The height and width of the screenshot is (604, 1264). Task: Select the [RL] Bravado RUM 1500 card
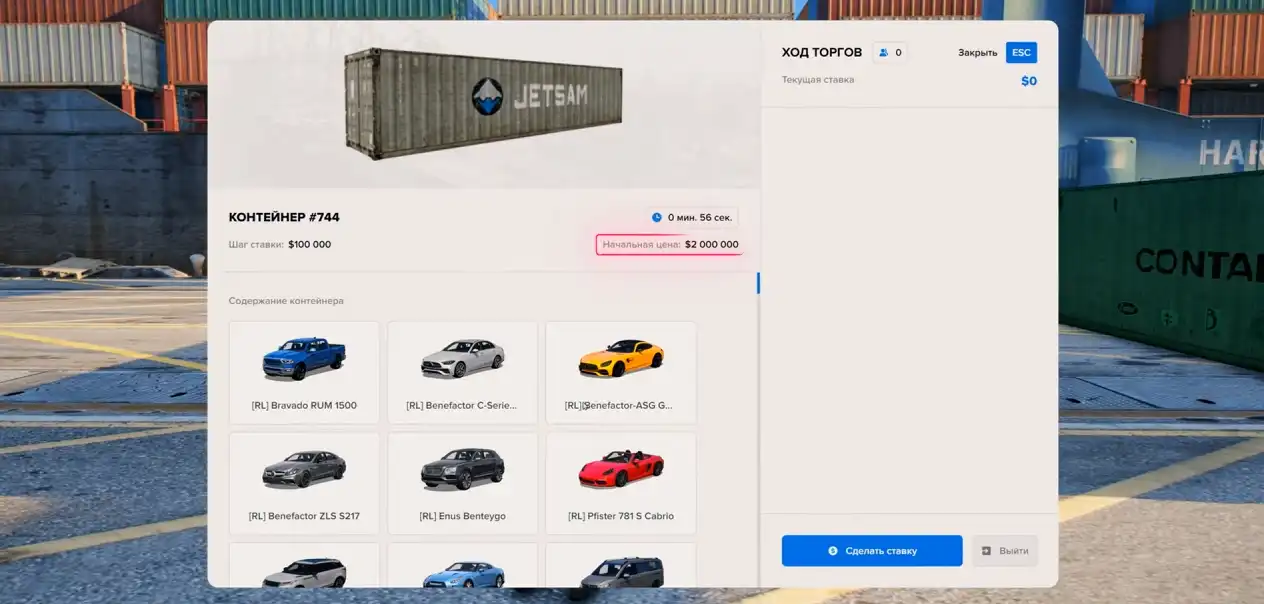click(x=304, y=372)
